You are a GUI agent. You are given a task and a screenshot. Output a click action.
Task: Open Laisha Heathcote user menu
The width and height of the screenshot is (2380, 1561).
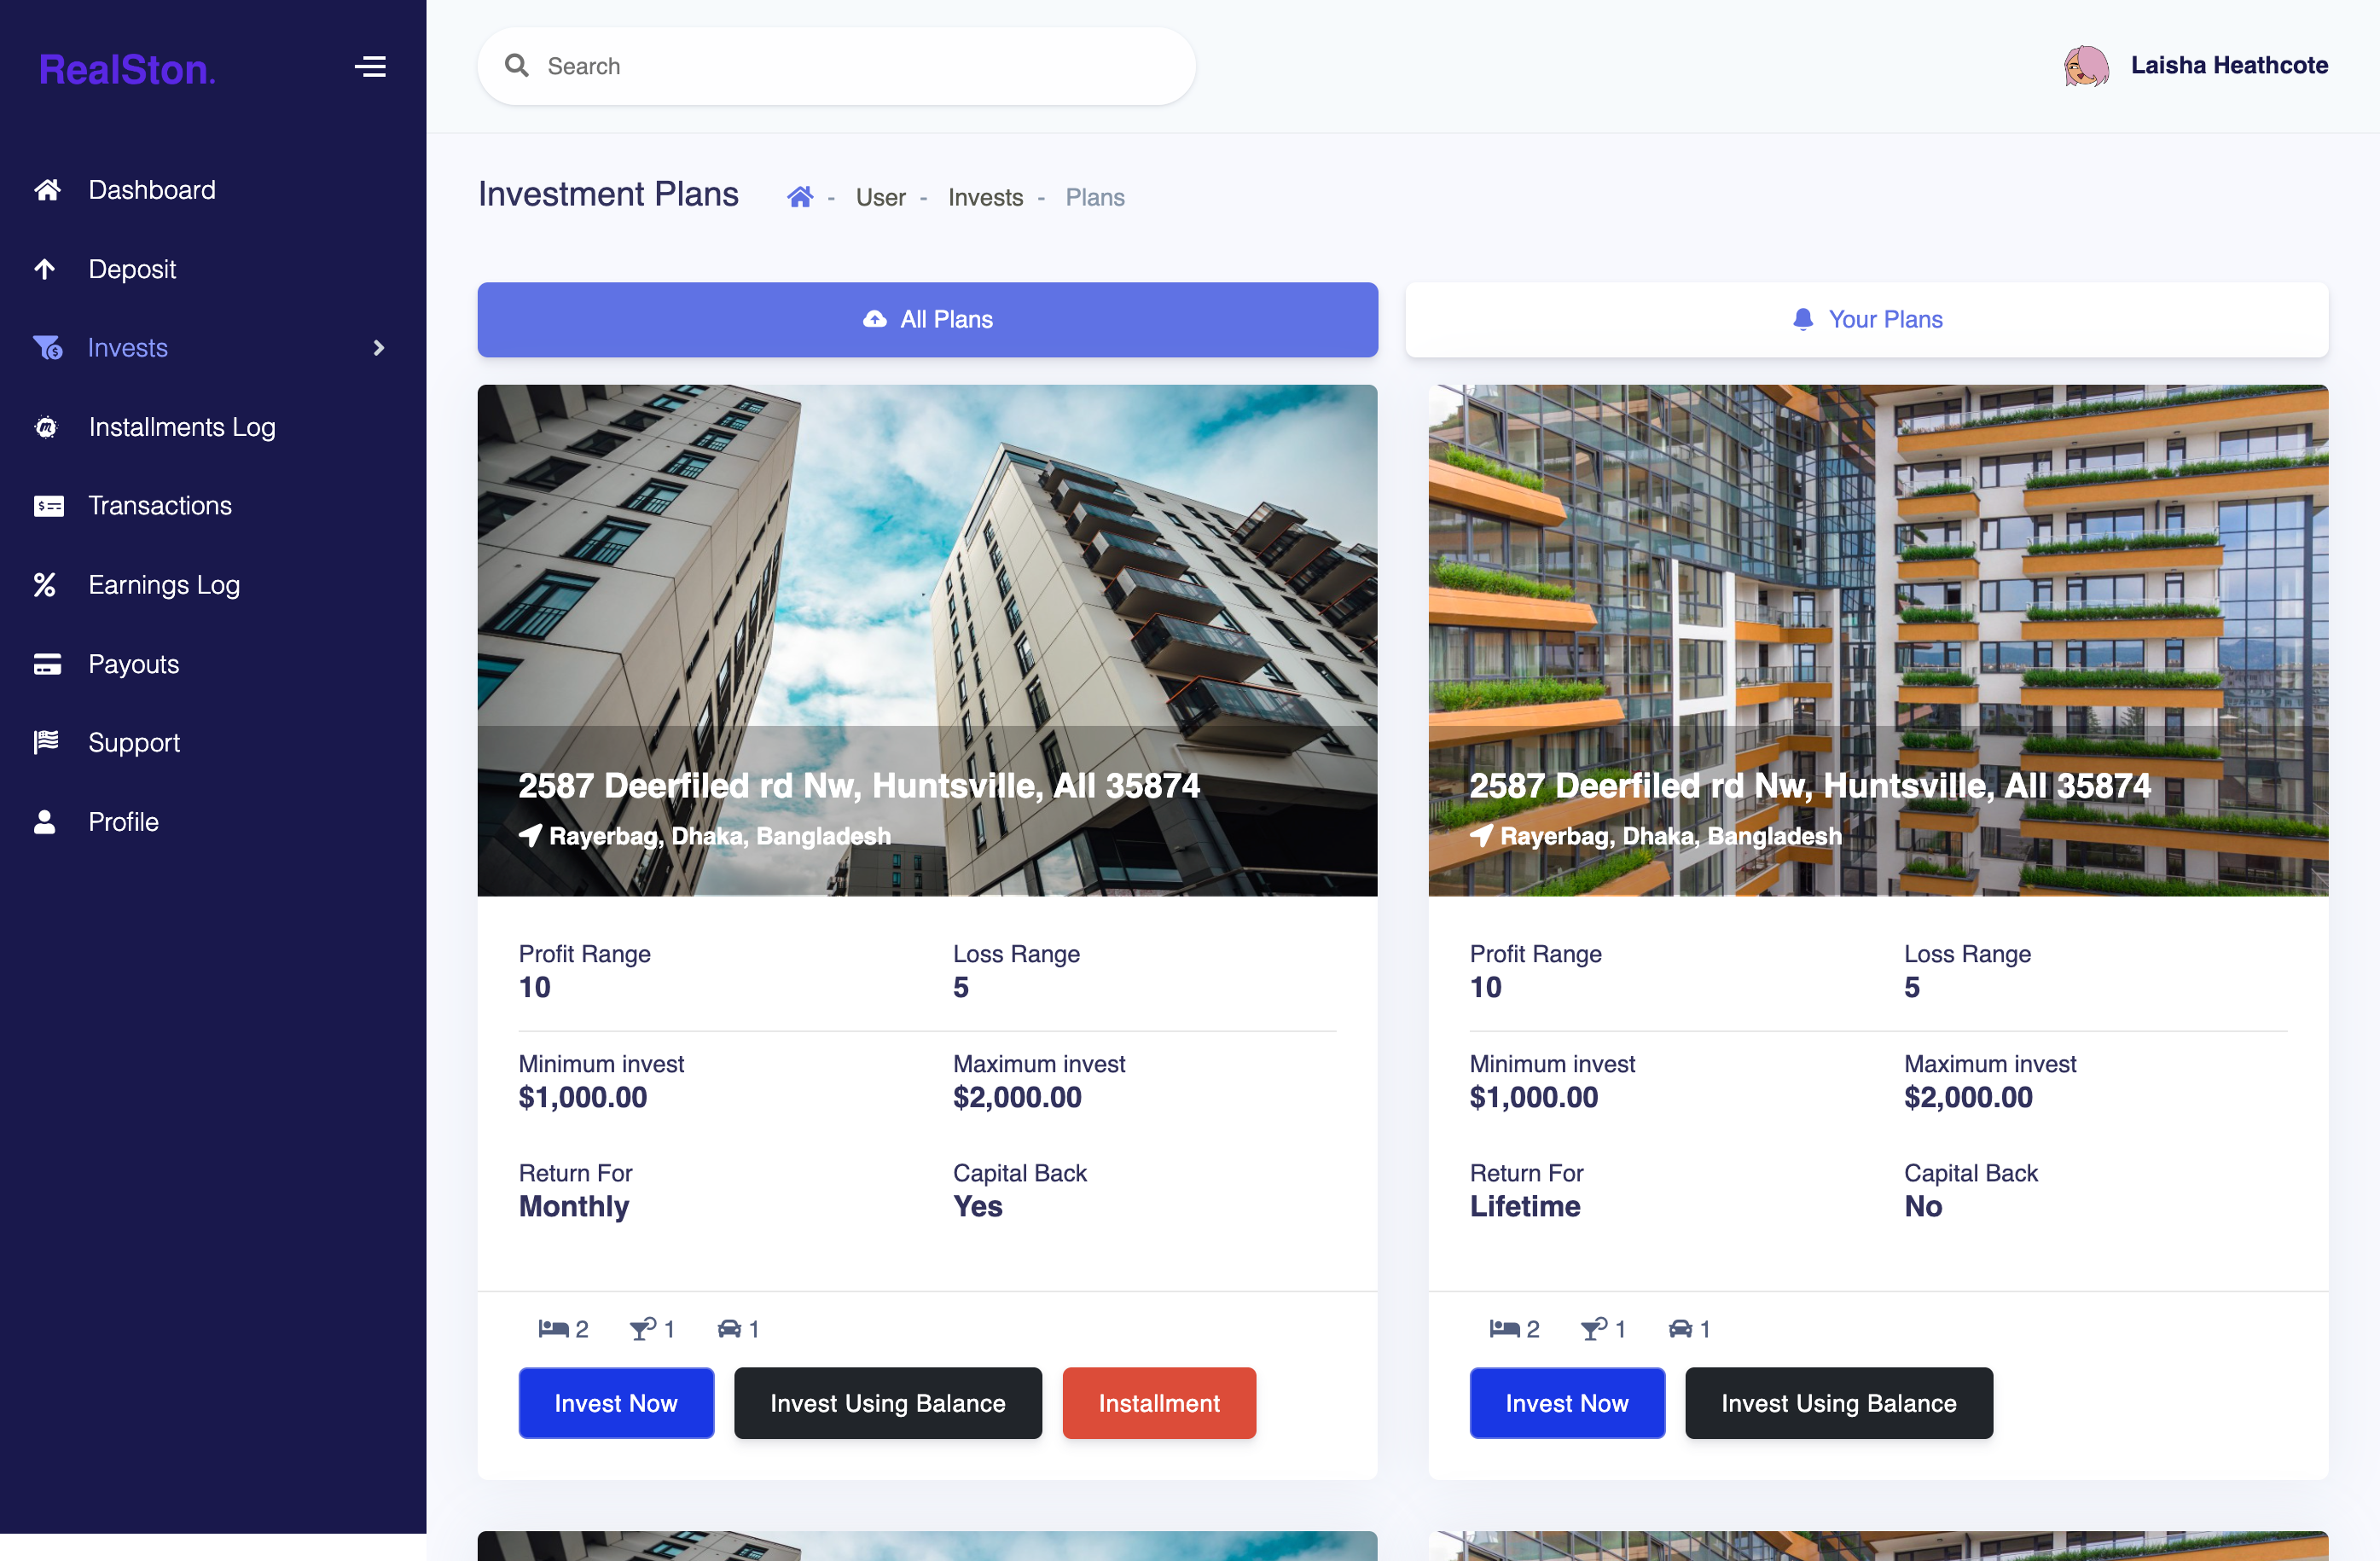[2196, 66]
